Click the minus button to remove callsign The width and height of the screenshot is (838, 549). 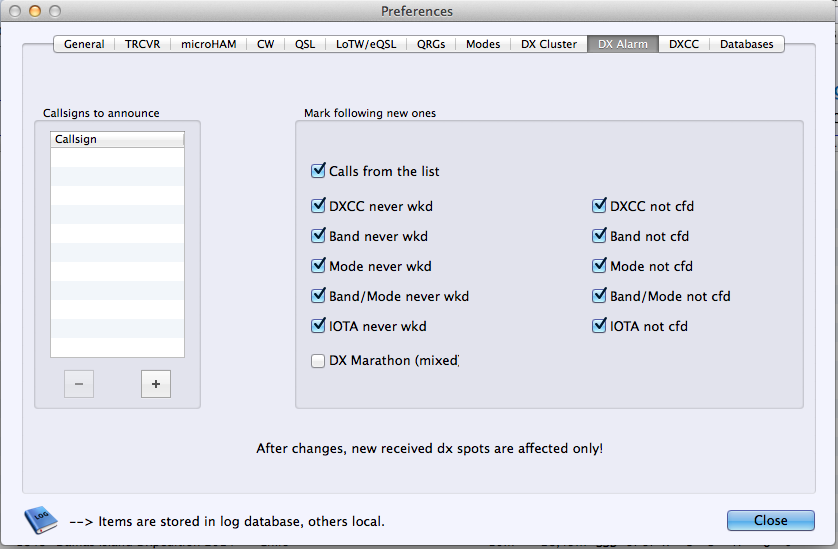79,383
